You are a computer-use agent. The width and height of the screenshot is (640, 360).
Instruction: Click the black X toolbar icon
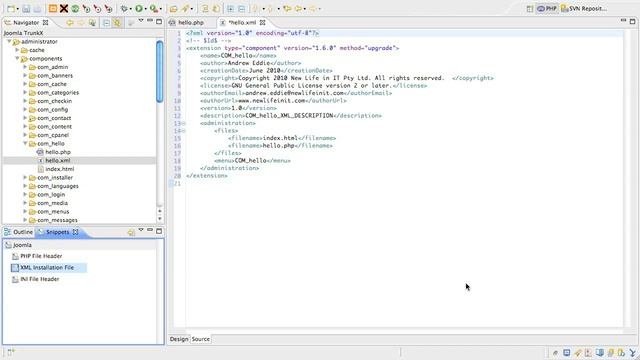pos(64,8)
